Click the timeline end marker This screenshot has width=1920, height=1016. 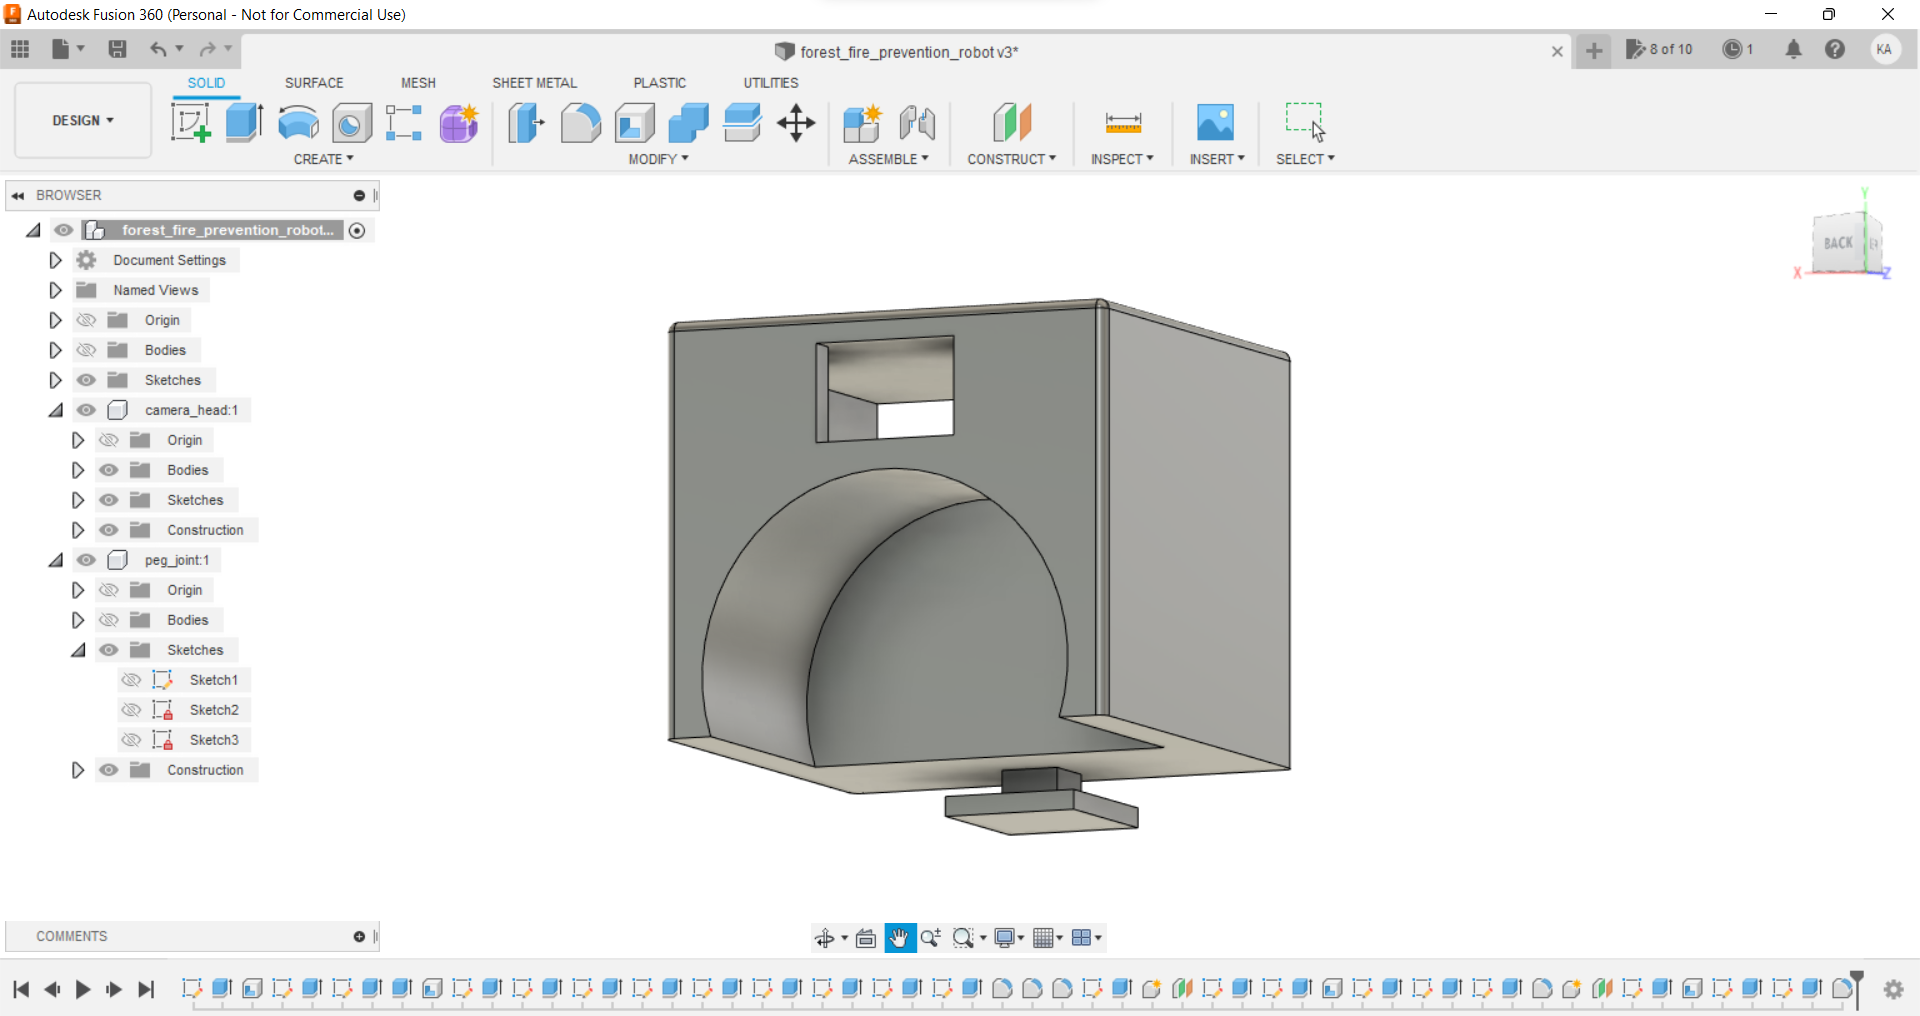[1857, 986]
